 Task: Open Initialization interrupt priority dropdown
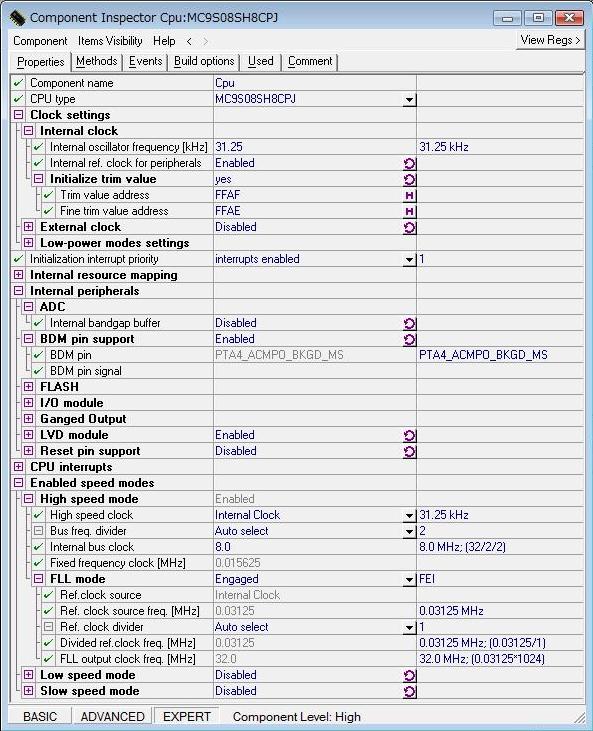click(409, 259)
